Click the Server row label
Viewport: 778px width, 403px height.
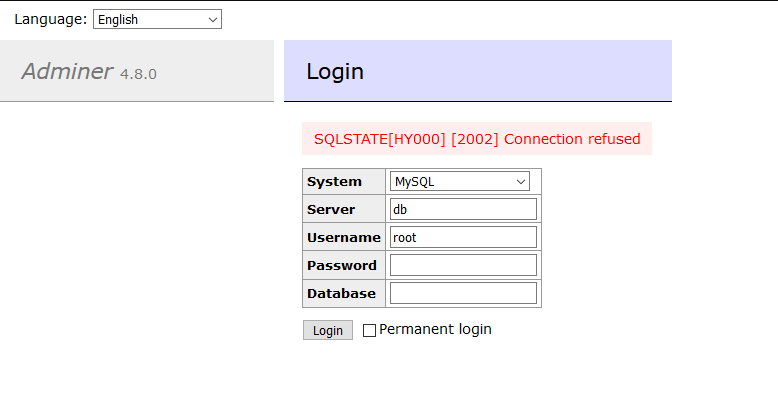331,209
